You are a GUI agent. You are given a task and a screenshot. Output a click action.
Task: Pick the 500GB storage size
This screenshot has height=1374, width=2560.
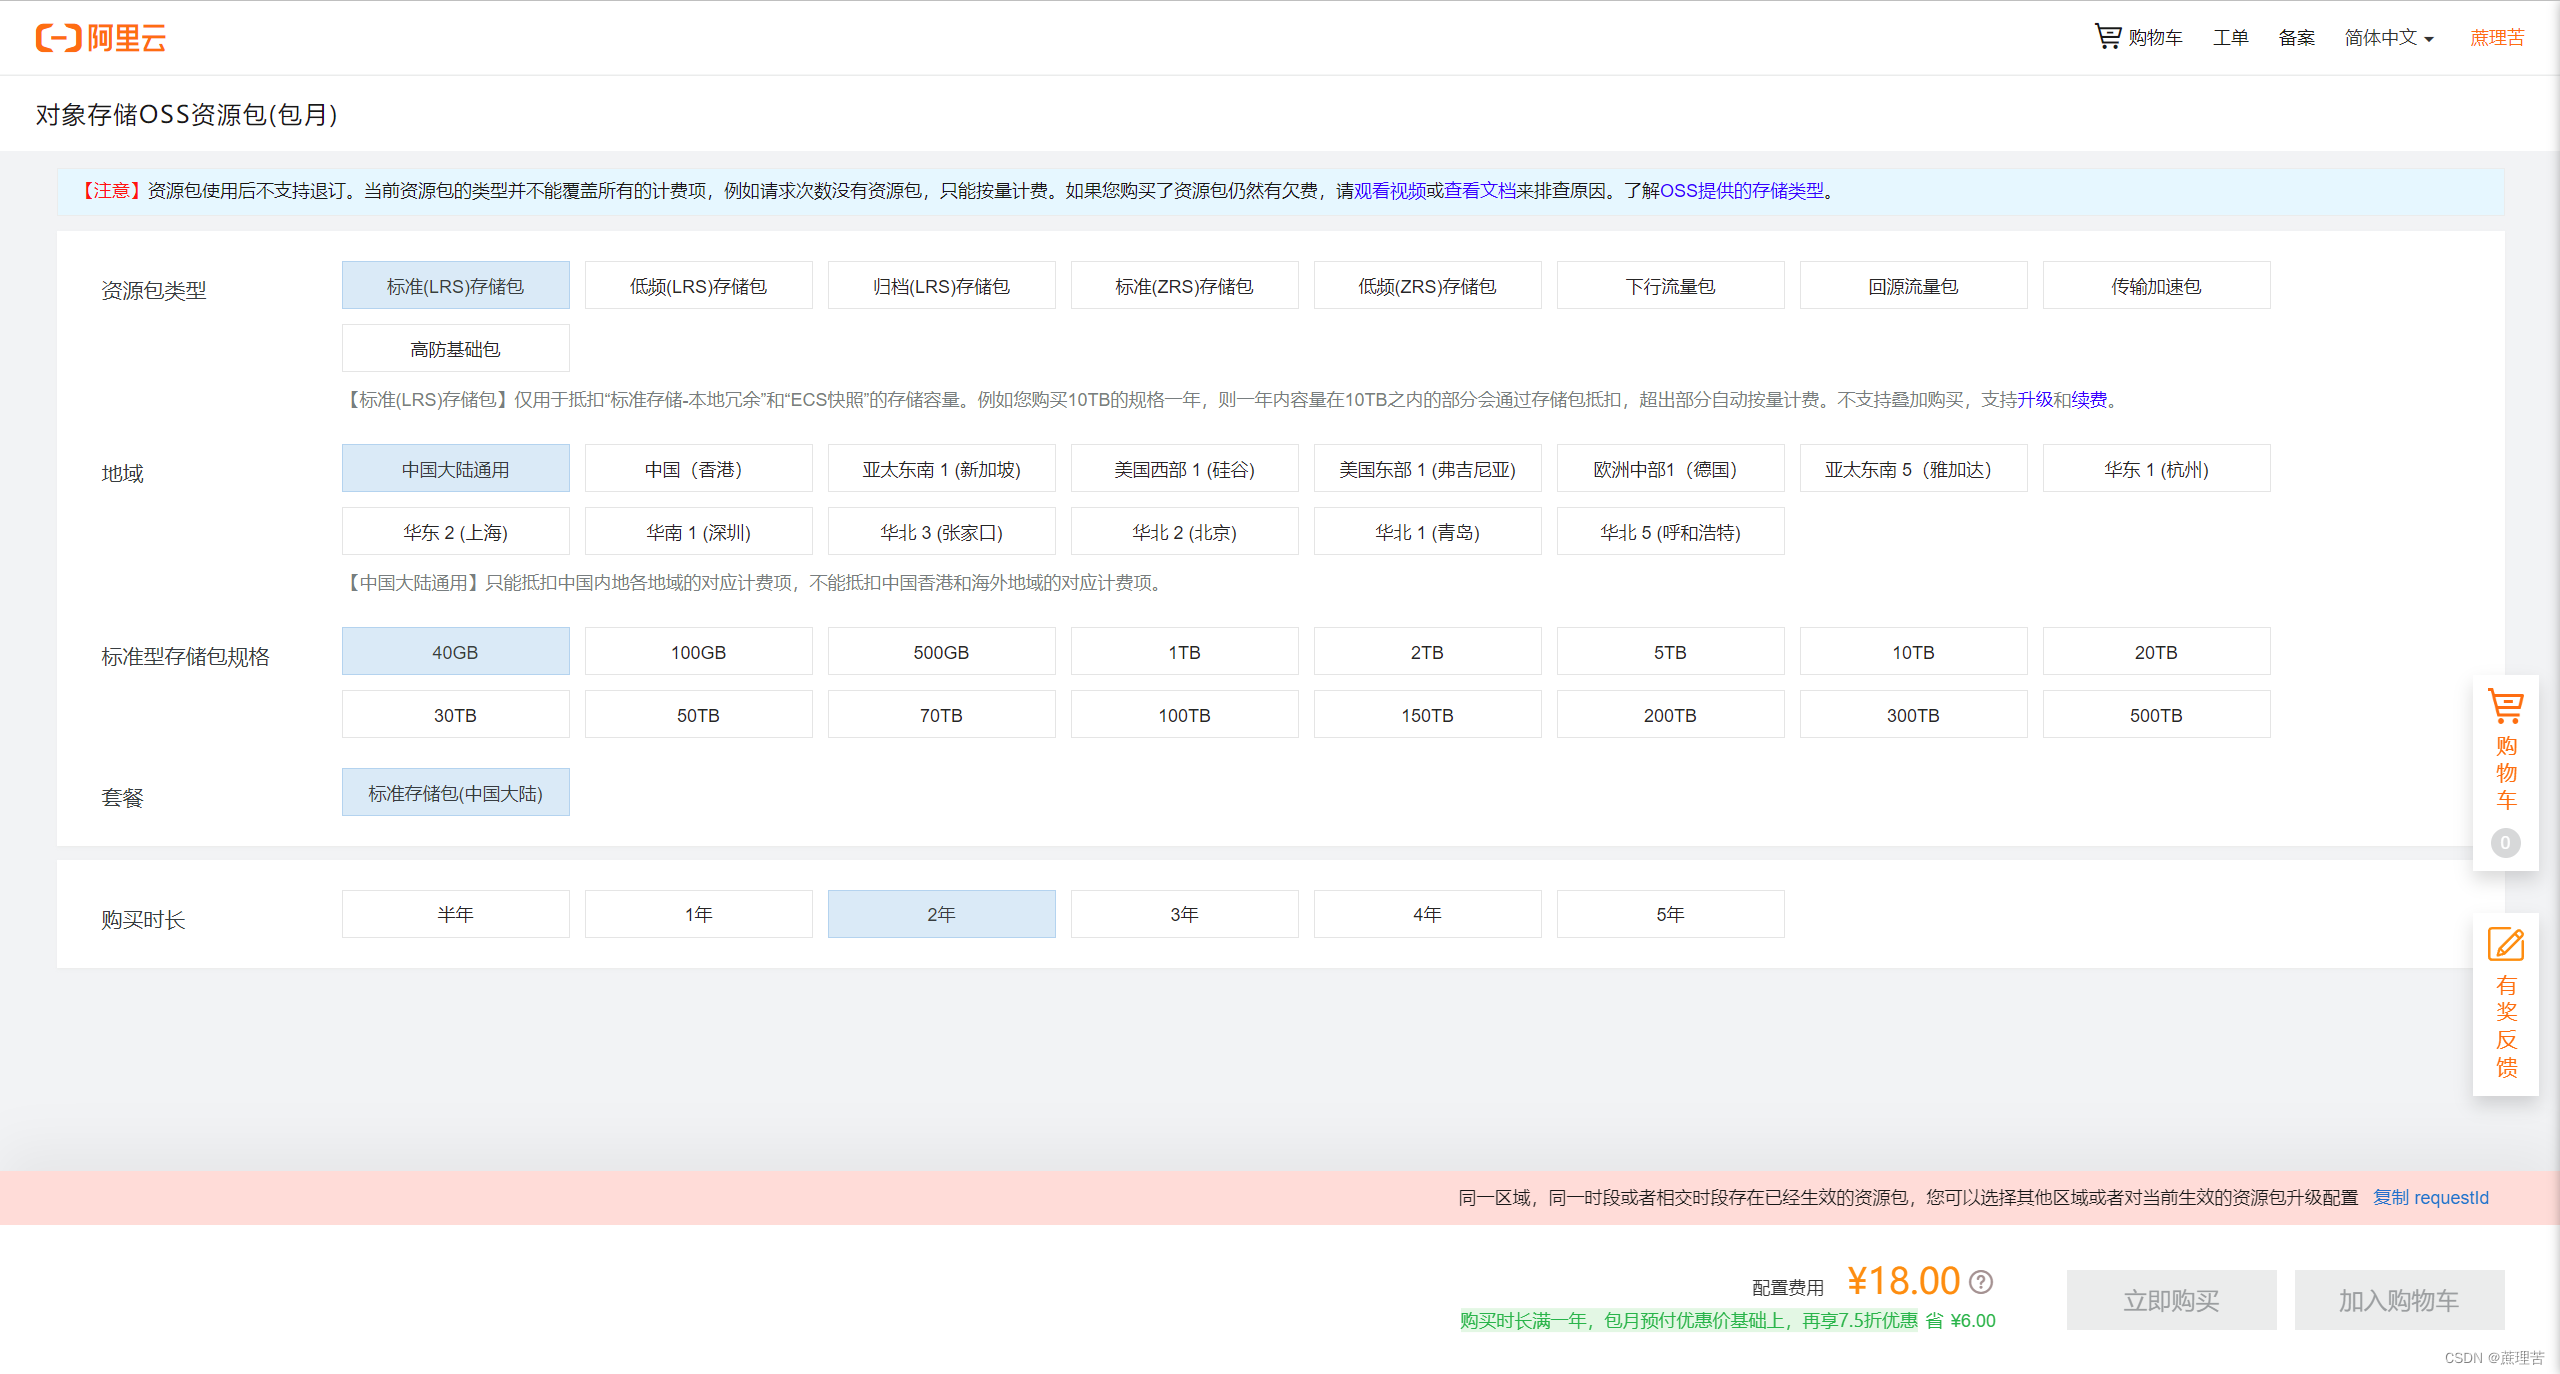942,652
